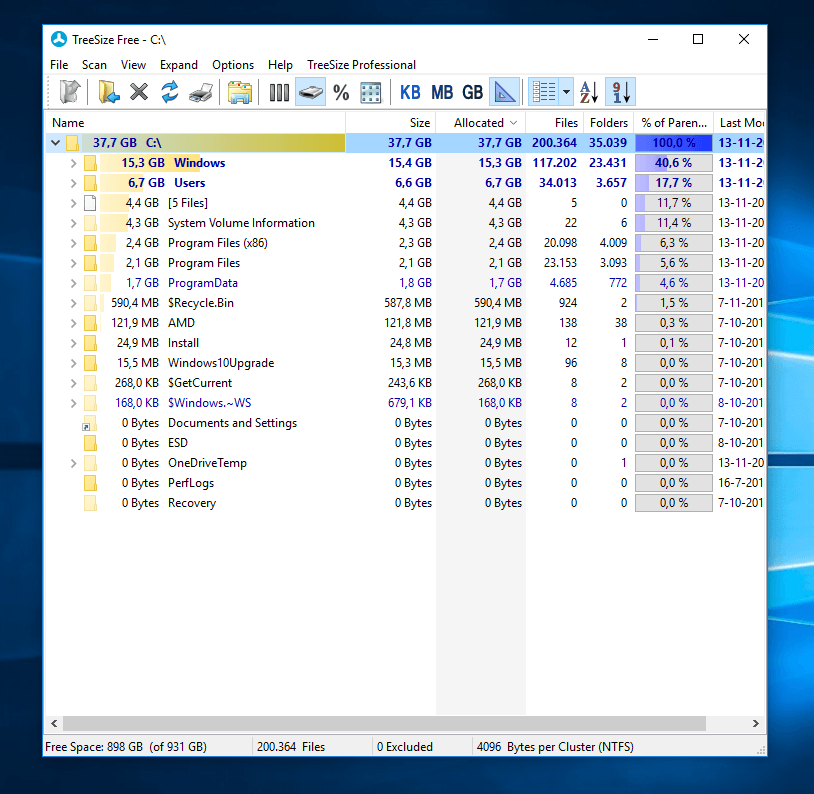Toggle the show columns details icon
This screenshot has height=794, width=814.
click(x=279, y=92)
